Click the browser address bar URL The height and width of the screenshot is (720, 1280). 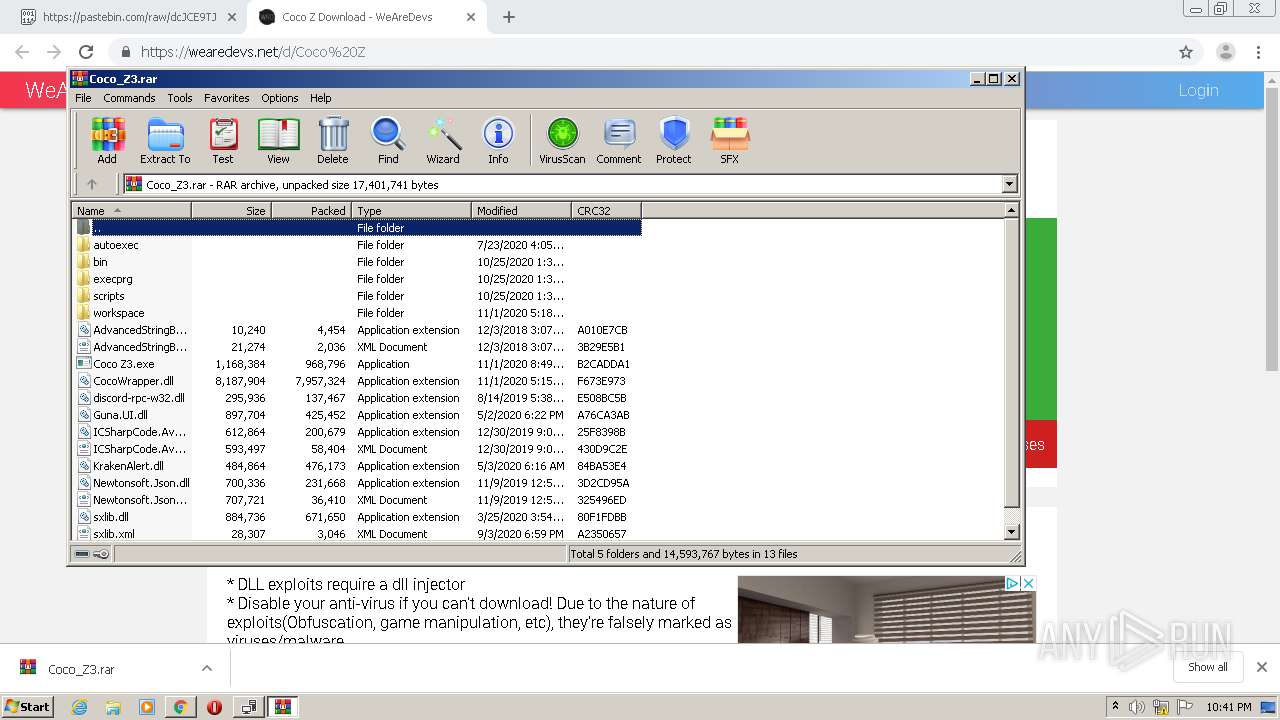(x=253, y=52)
